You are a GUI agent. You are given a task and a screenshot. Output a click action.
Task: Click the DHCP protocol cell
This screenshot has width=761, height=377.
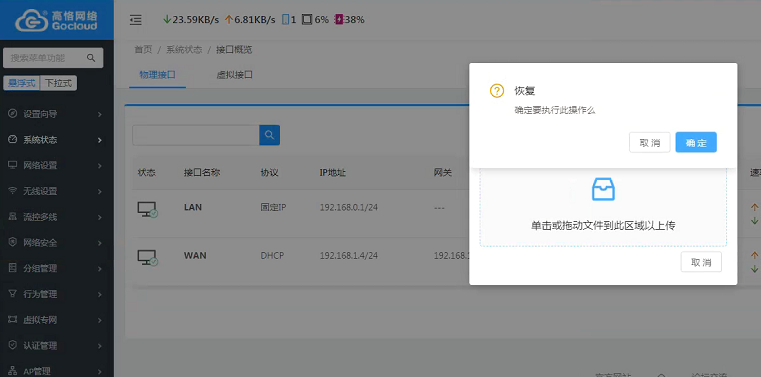pyautogui.click(x=272, y=255)
